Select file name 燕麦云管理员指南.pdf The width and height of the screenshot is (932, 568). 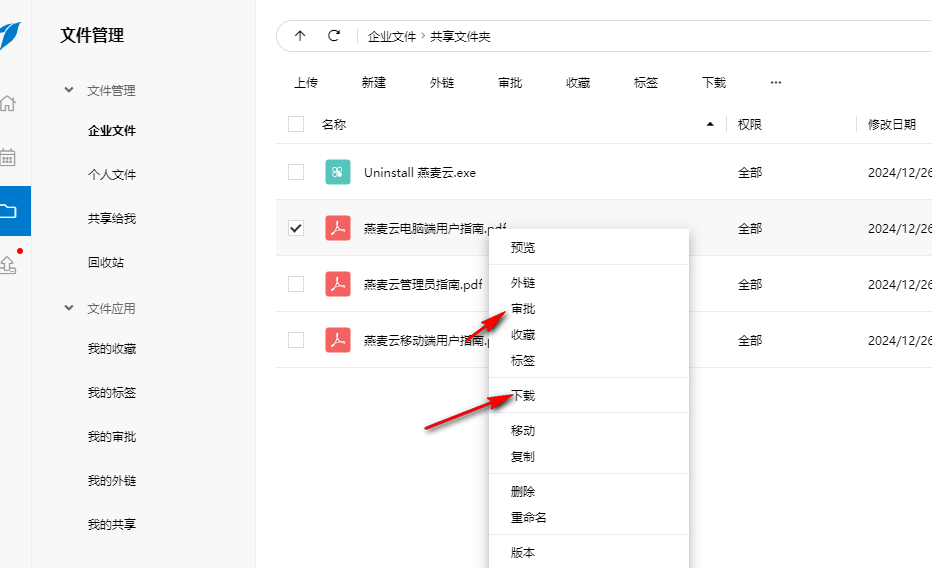tap(423, 284)
